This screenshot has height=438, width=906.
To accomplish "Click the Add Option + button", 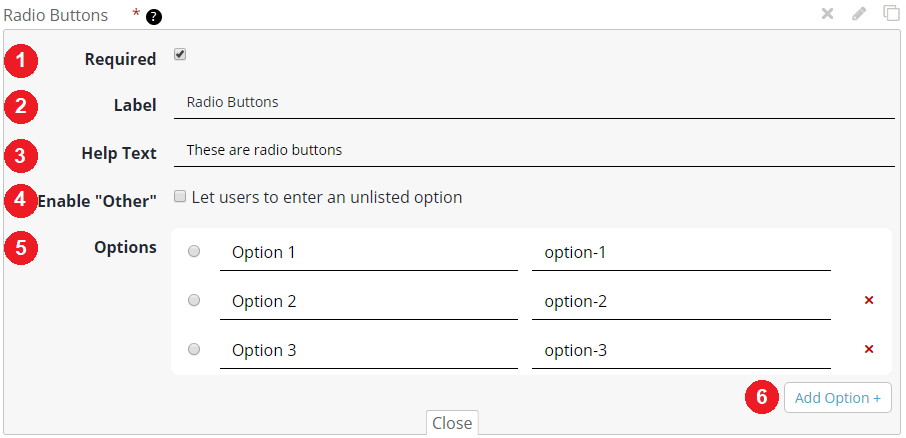I will click(x=837, y=398).
